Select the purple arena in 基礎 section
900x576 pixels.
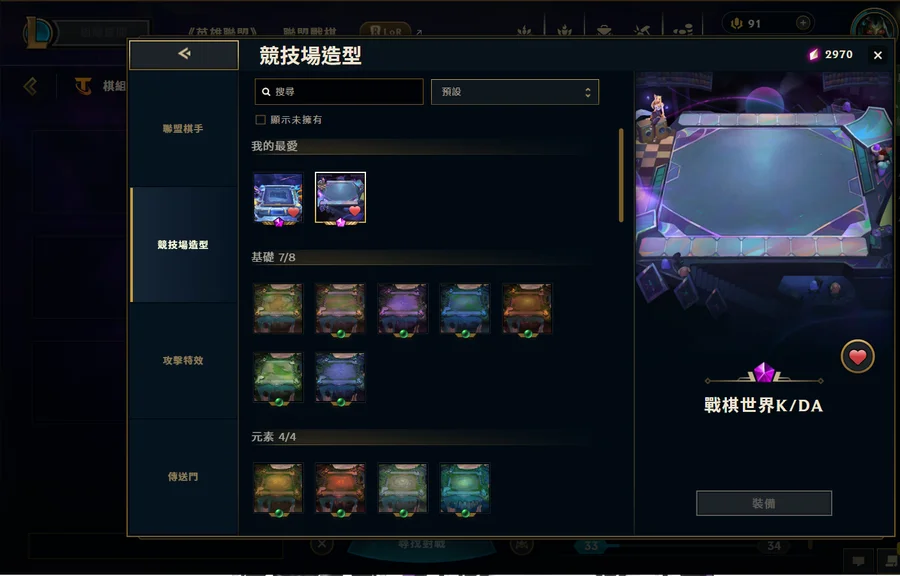click(x=402, y=309)
